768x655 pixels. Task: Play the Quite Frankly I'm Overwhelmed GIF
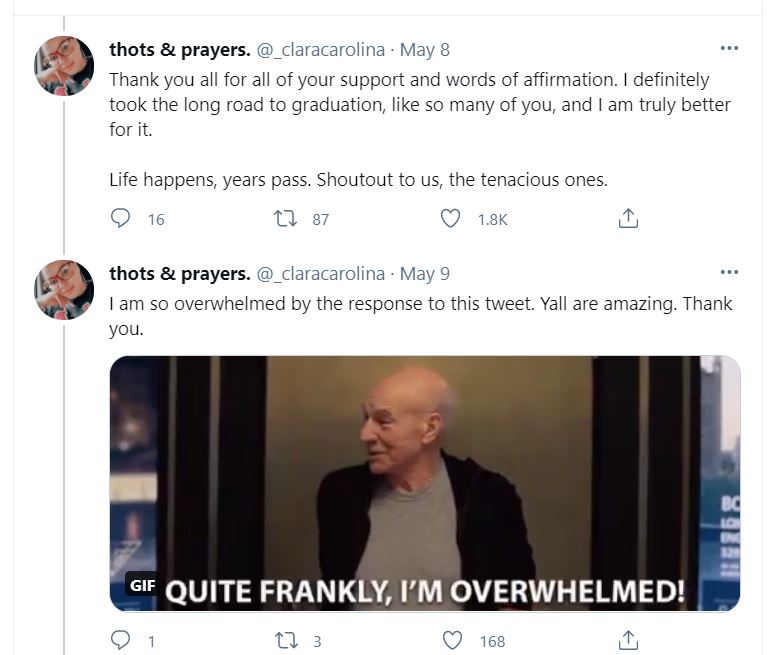425,483
